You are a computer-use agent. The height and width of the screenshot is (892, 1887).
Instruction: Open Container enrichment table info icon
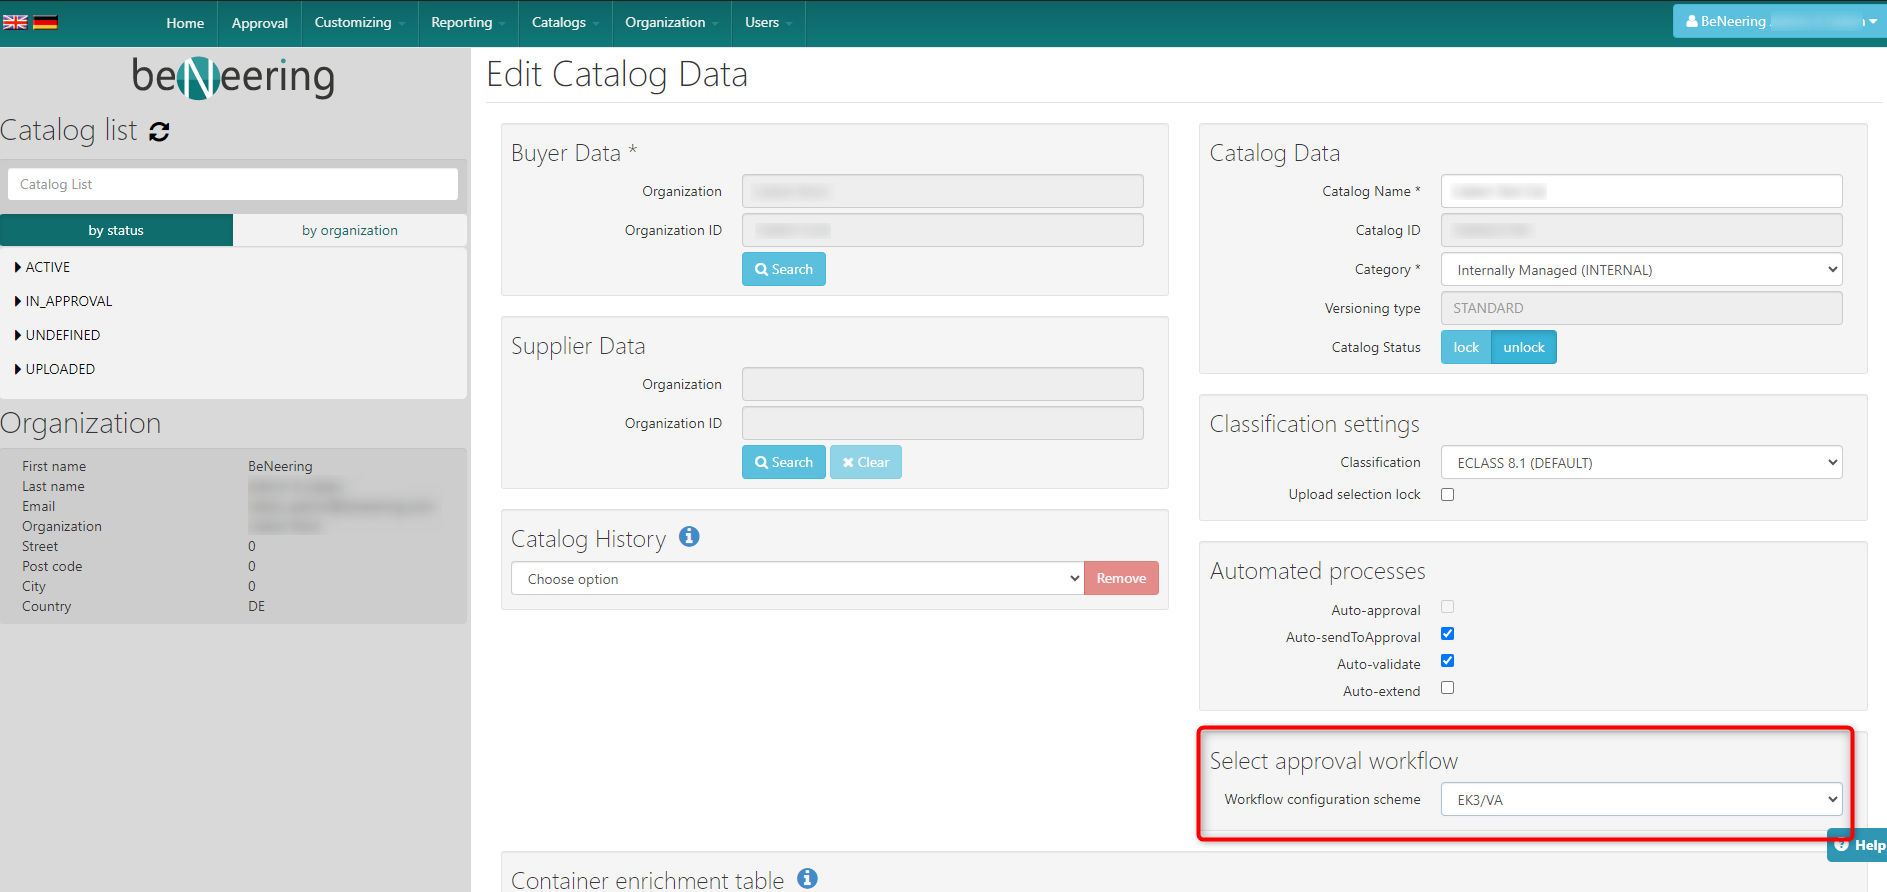coord(807,878)
